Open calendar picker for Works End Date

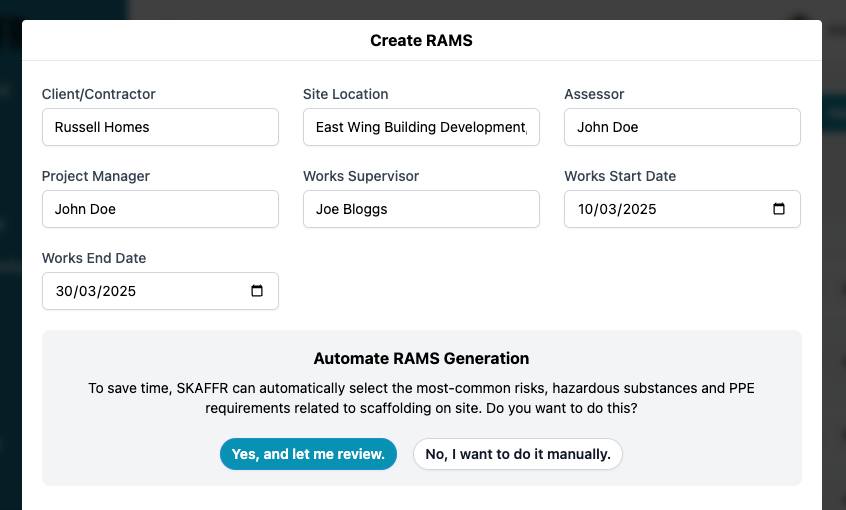click(257, 291)
